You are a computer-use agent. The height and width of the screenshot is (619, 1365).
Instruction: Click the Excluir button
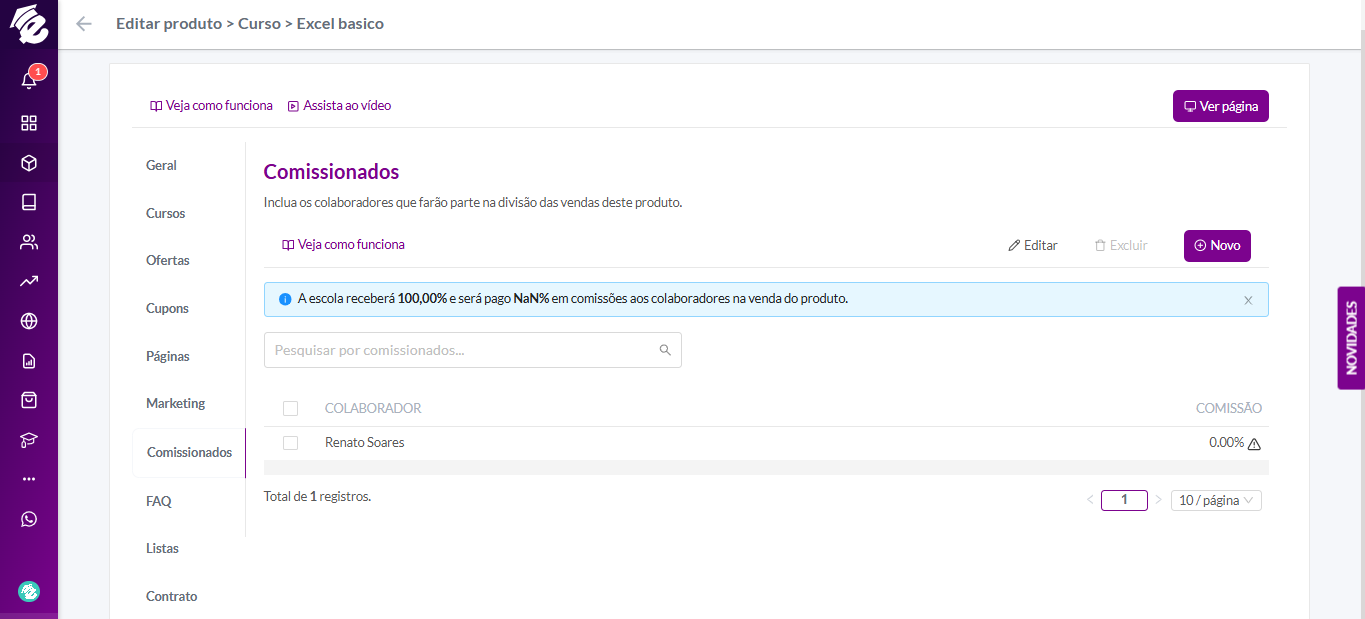pyautogui.click(x=1121, y=245)
